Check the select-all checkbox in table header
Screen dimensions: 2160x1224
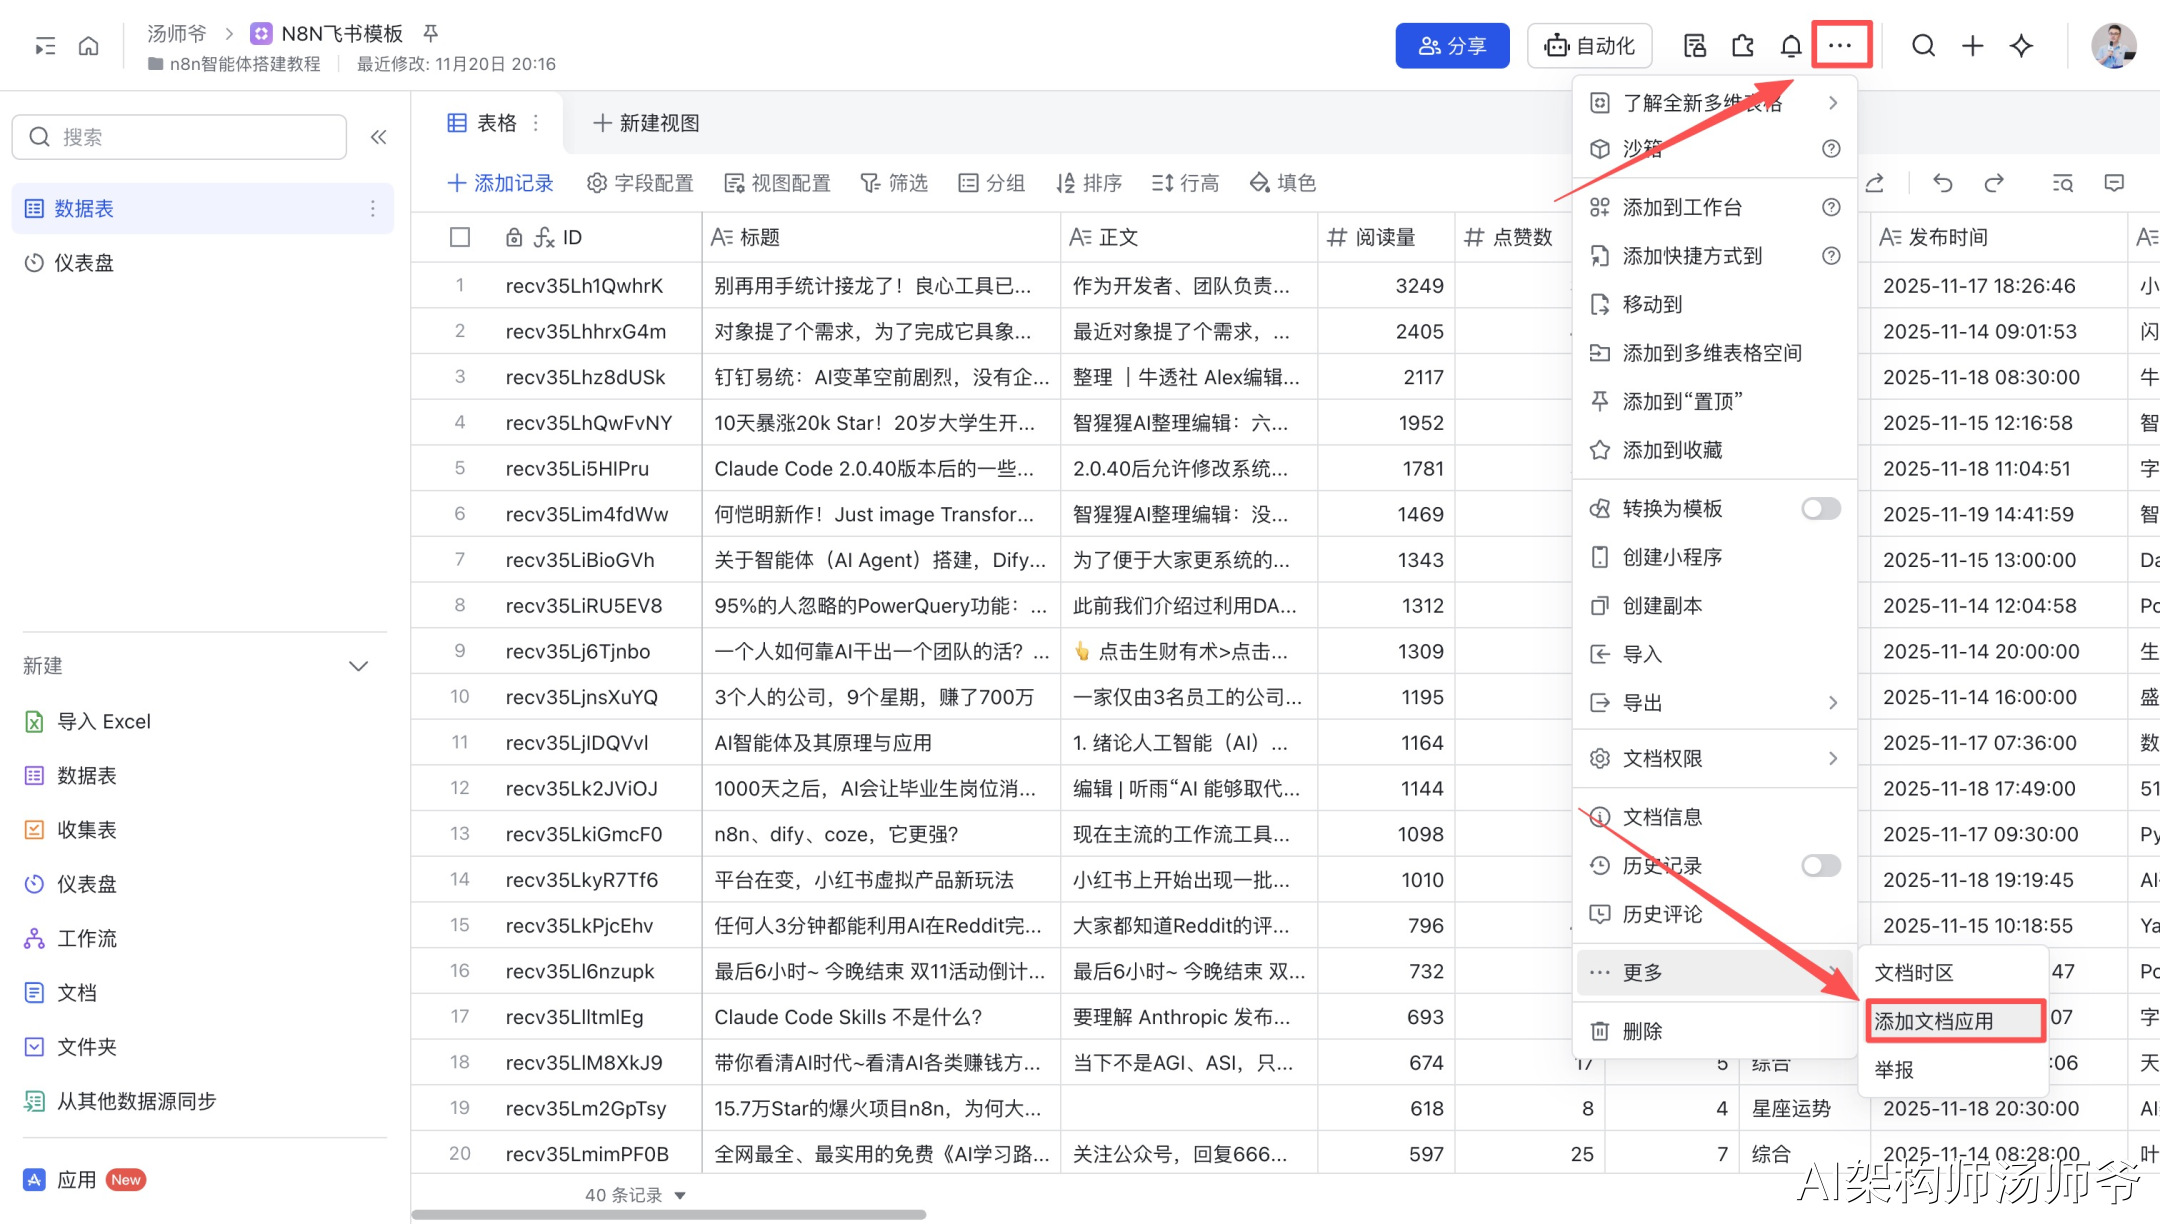(x=460, y=237)
